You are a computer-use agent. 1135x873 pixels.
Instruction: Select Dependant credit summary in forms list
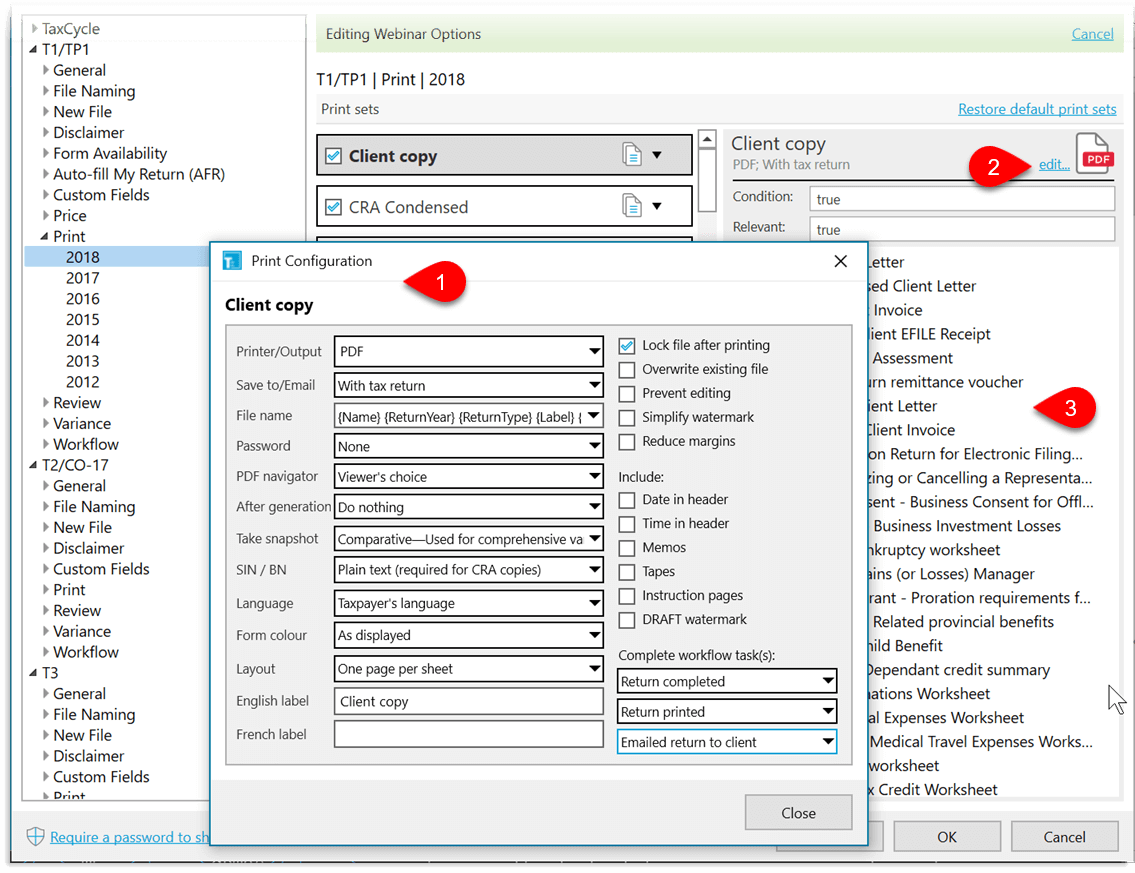click(958, 670)
